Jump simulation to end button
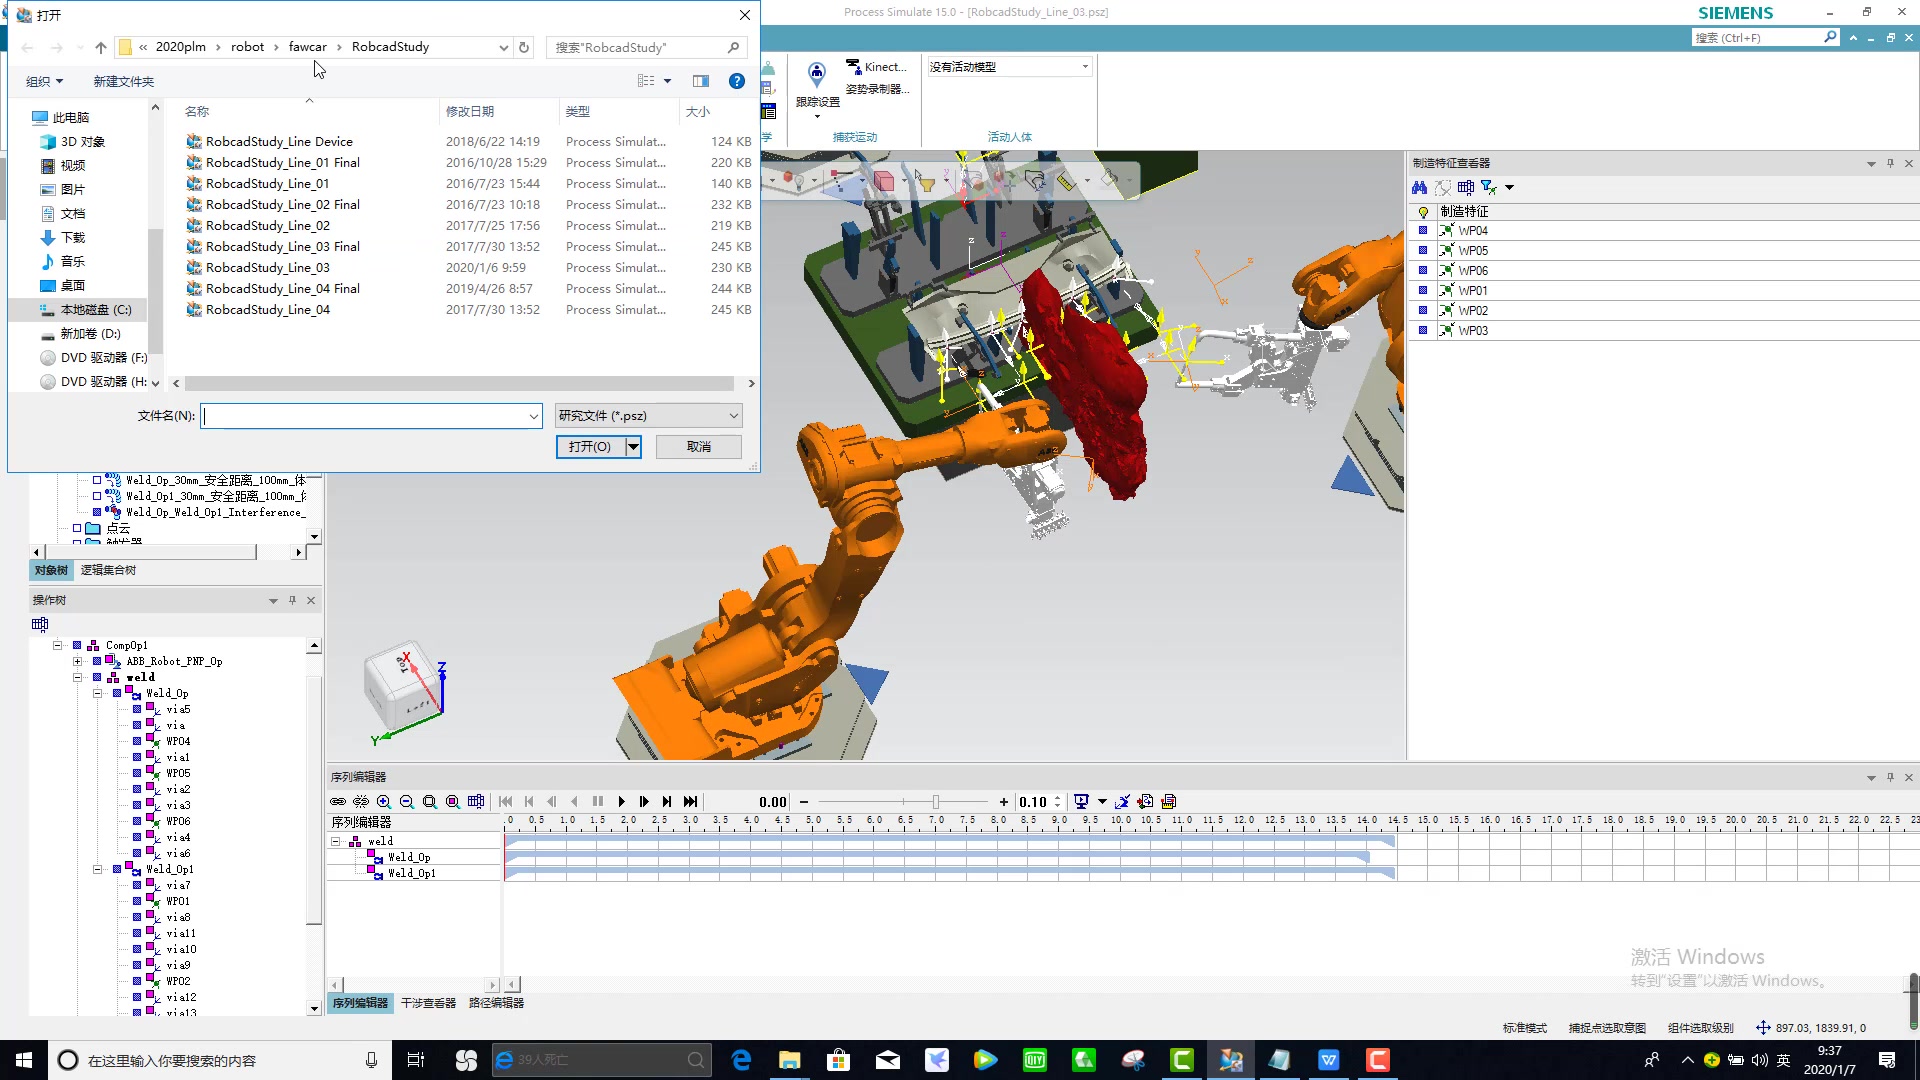1920x1080 pixels. (x=690, y=802)
